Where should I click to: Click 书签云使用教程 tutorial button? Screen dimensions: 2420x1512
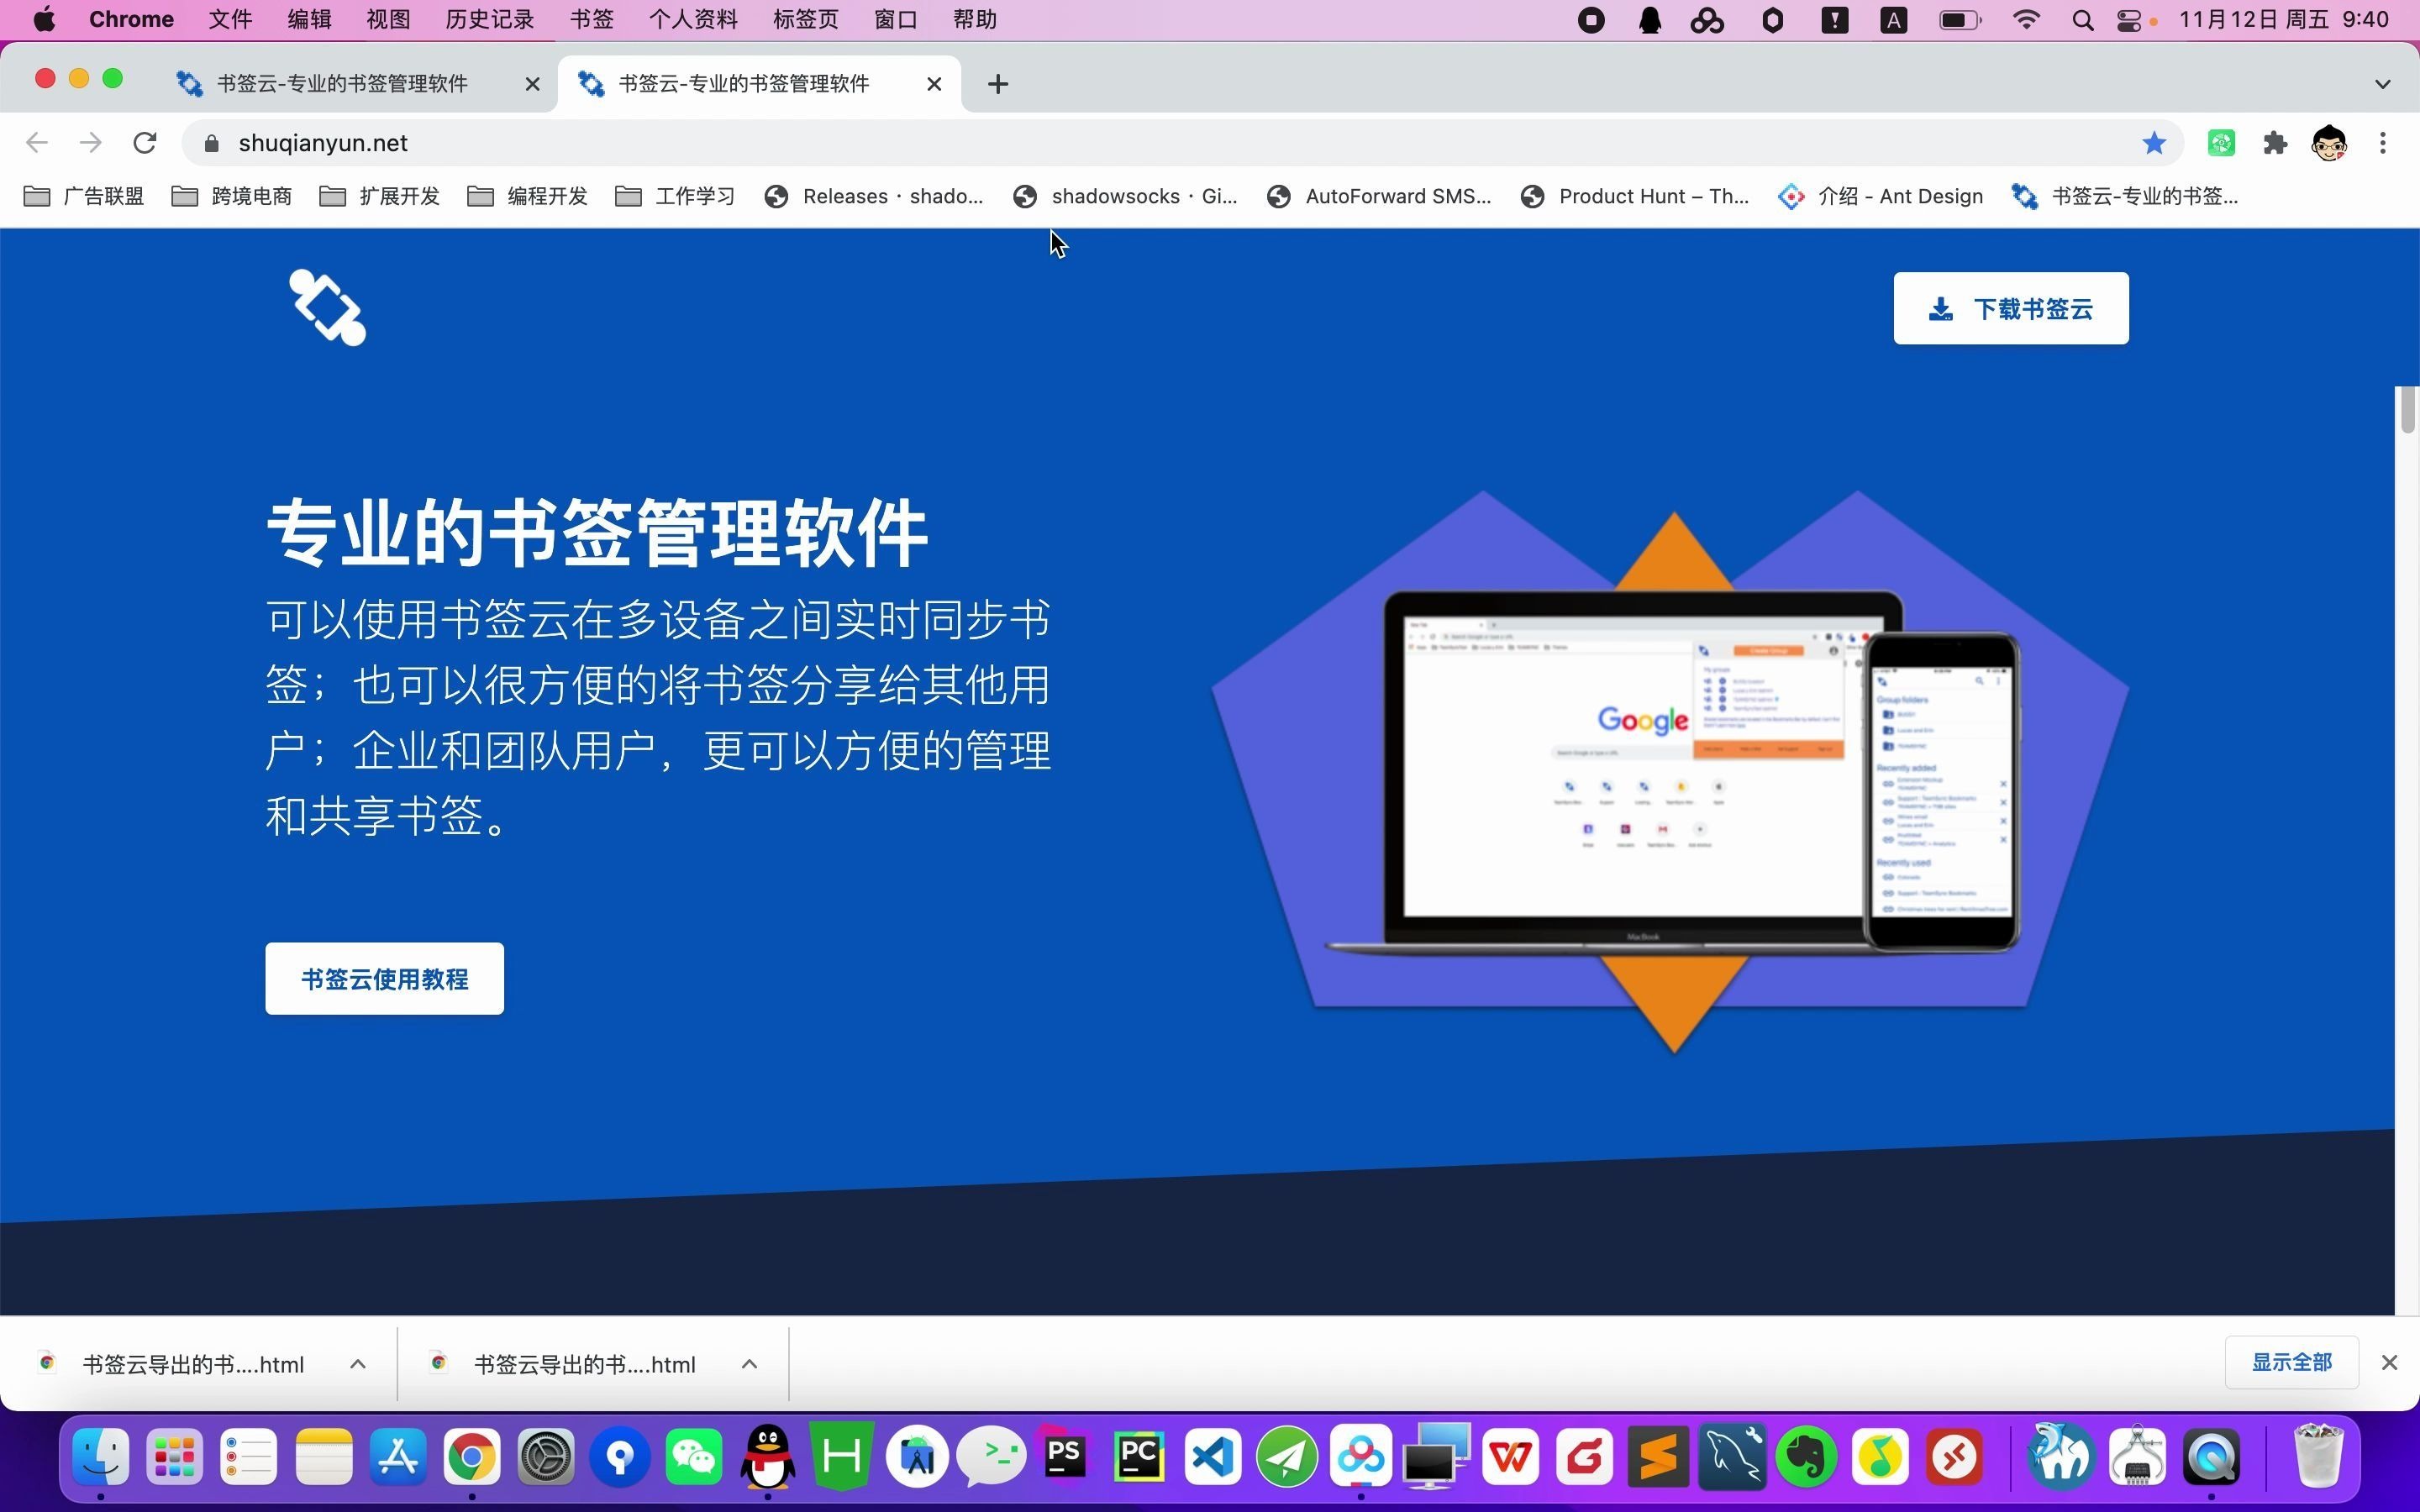tap(385, 979)
